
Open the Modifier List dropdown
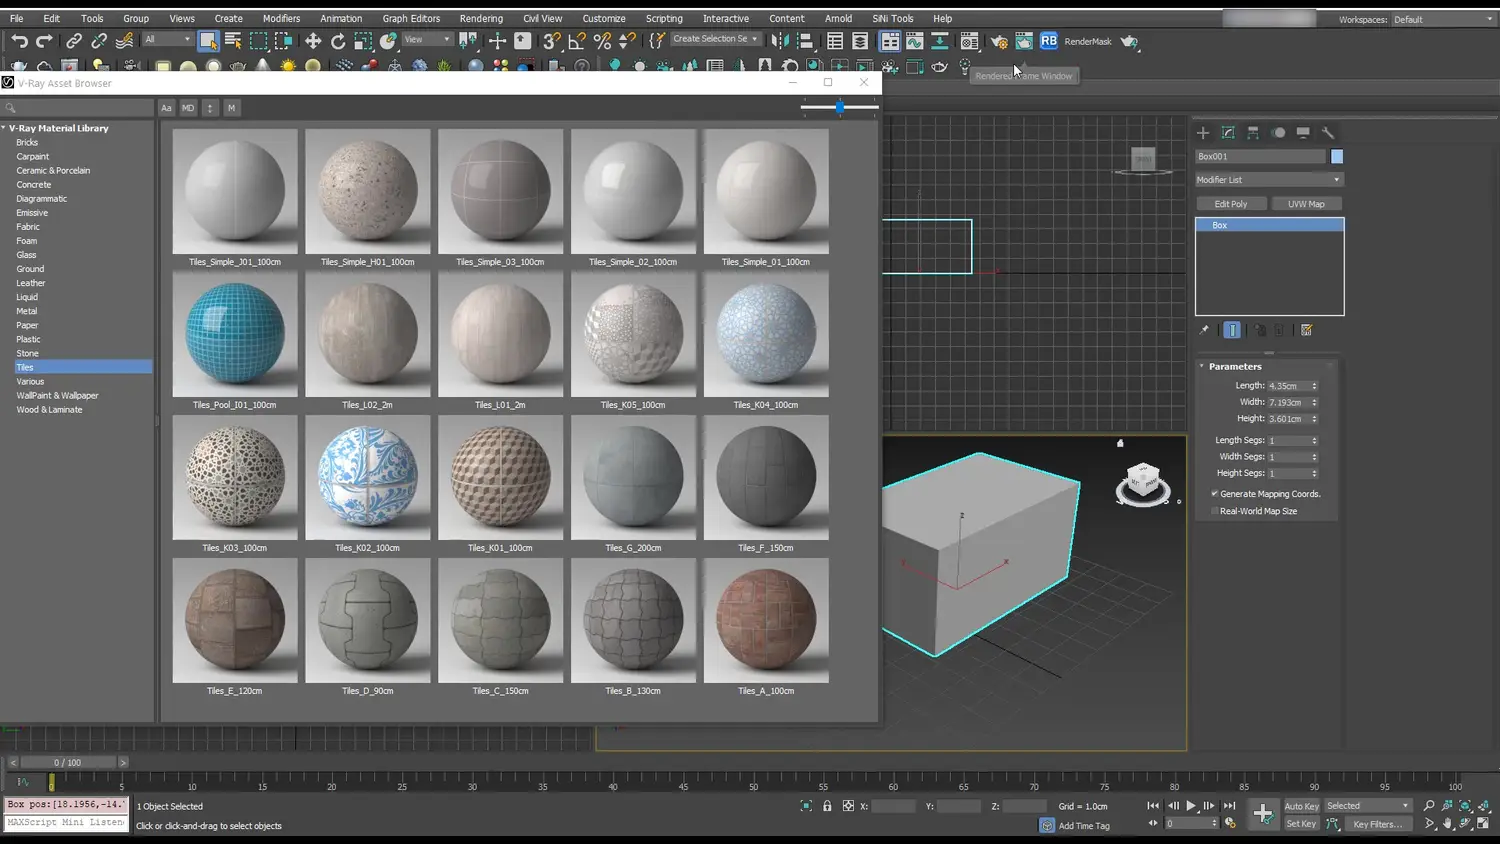tap(1269, 180)
